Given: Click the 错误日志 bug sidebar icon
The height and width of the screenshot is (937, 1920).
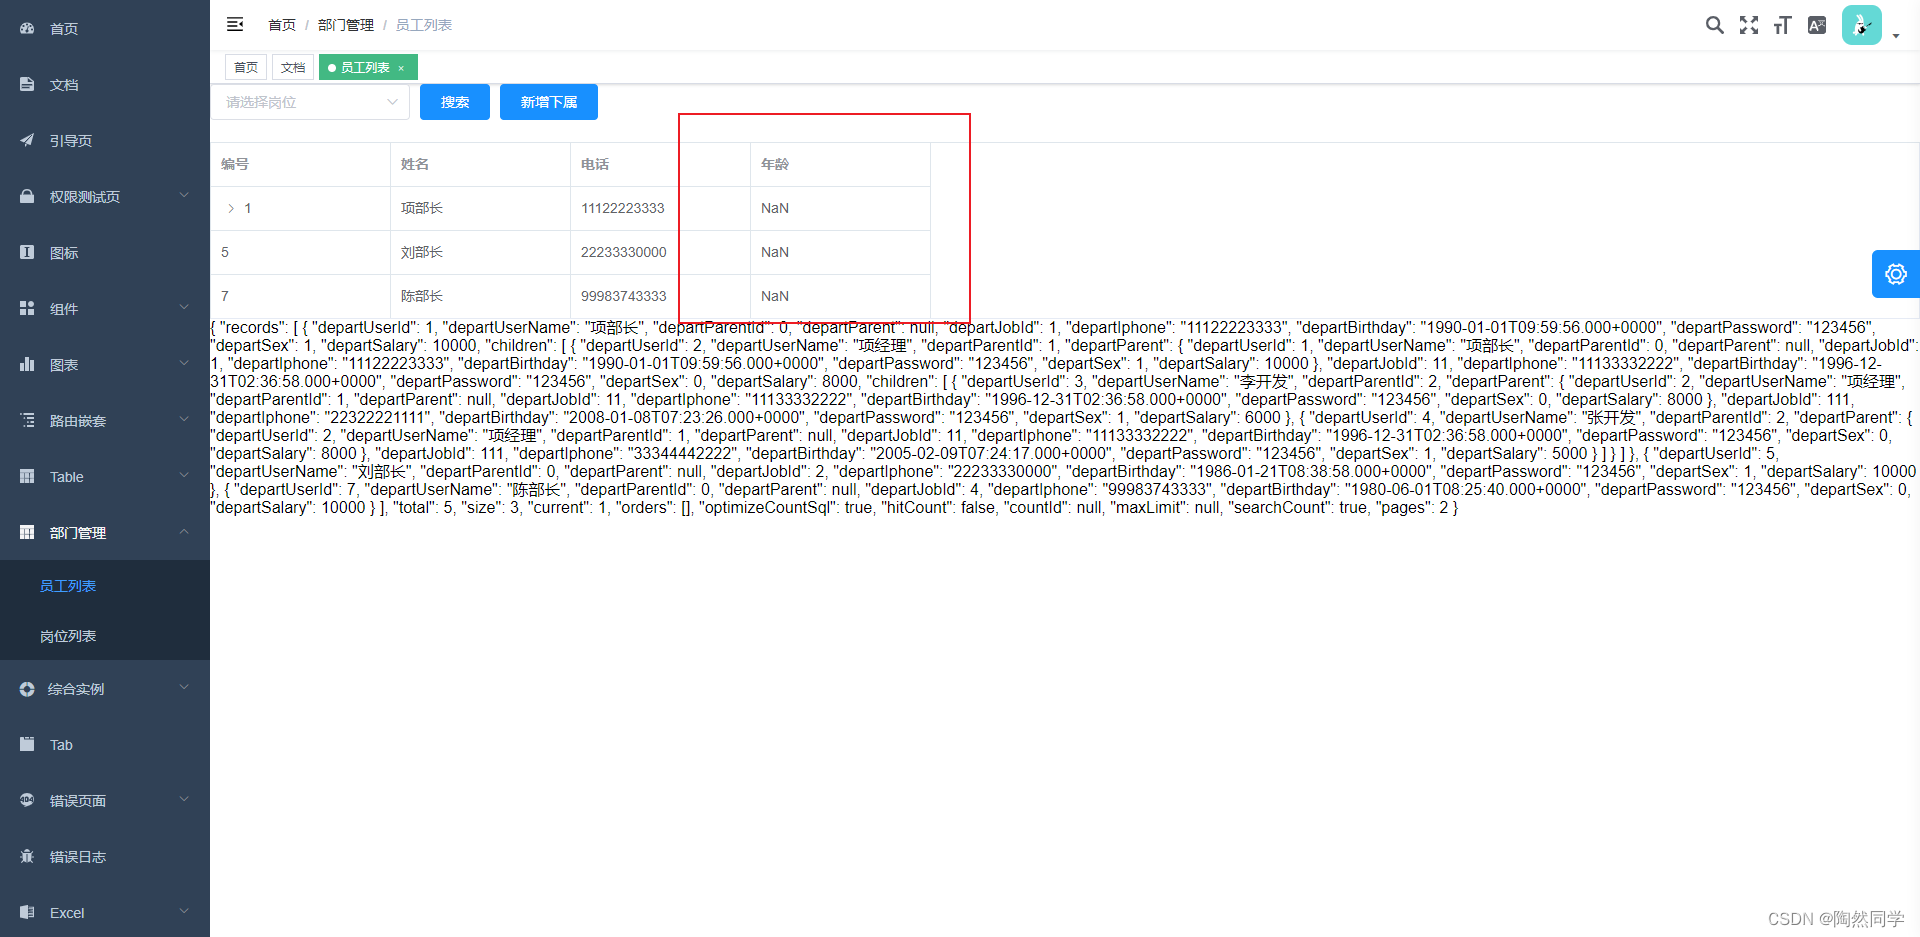Looking at the screenshot, I should 27,856.
